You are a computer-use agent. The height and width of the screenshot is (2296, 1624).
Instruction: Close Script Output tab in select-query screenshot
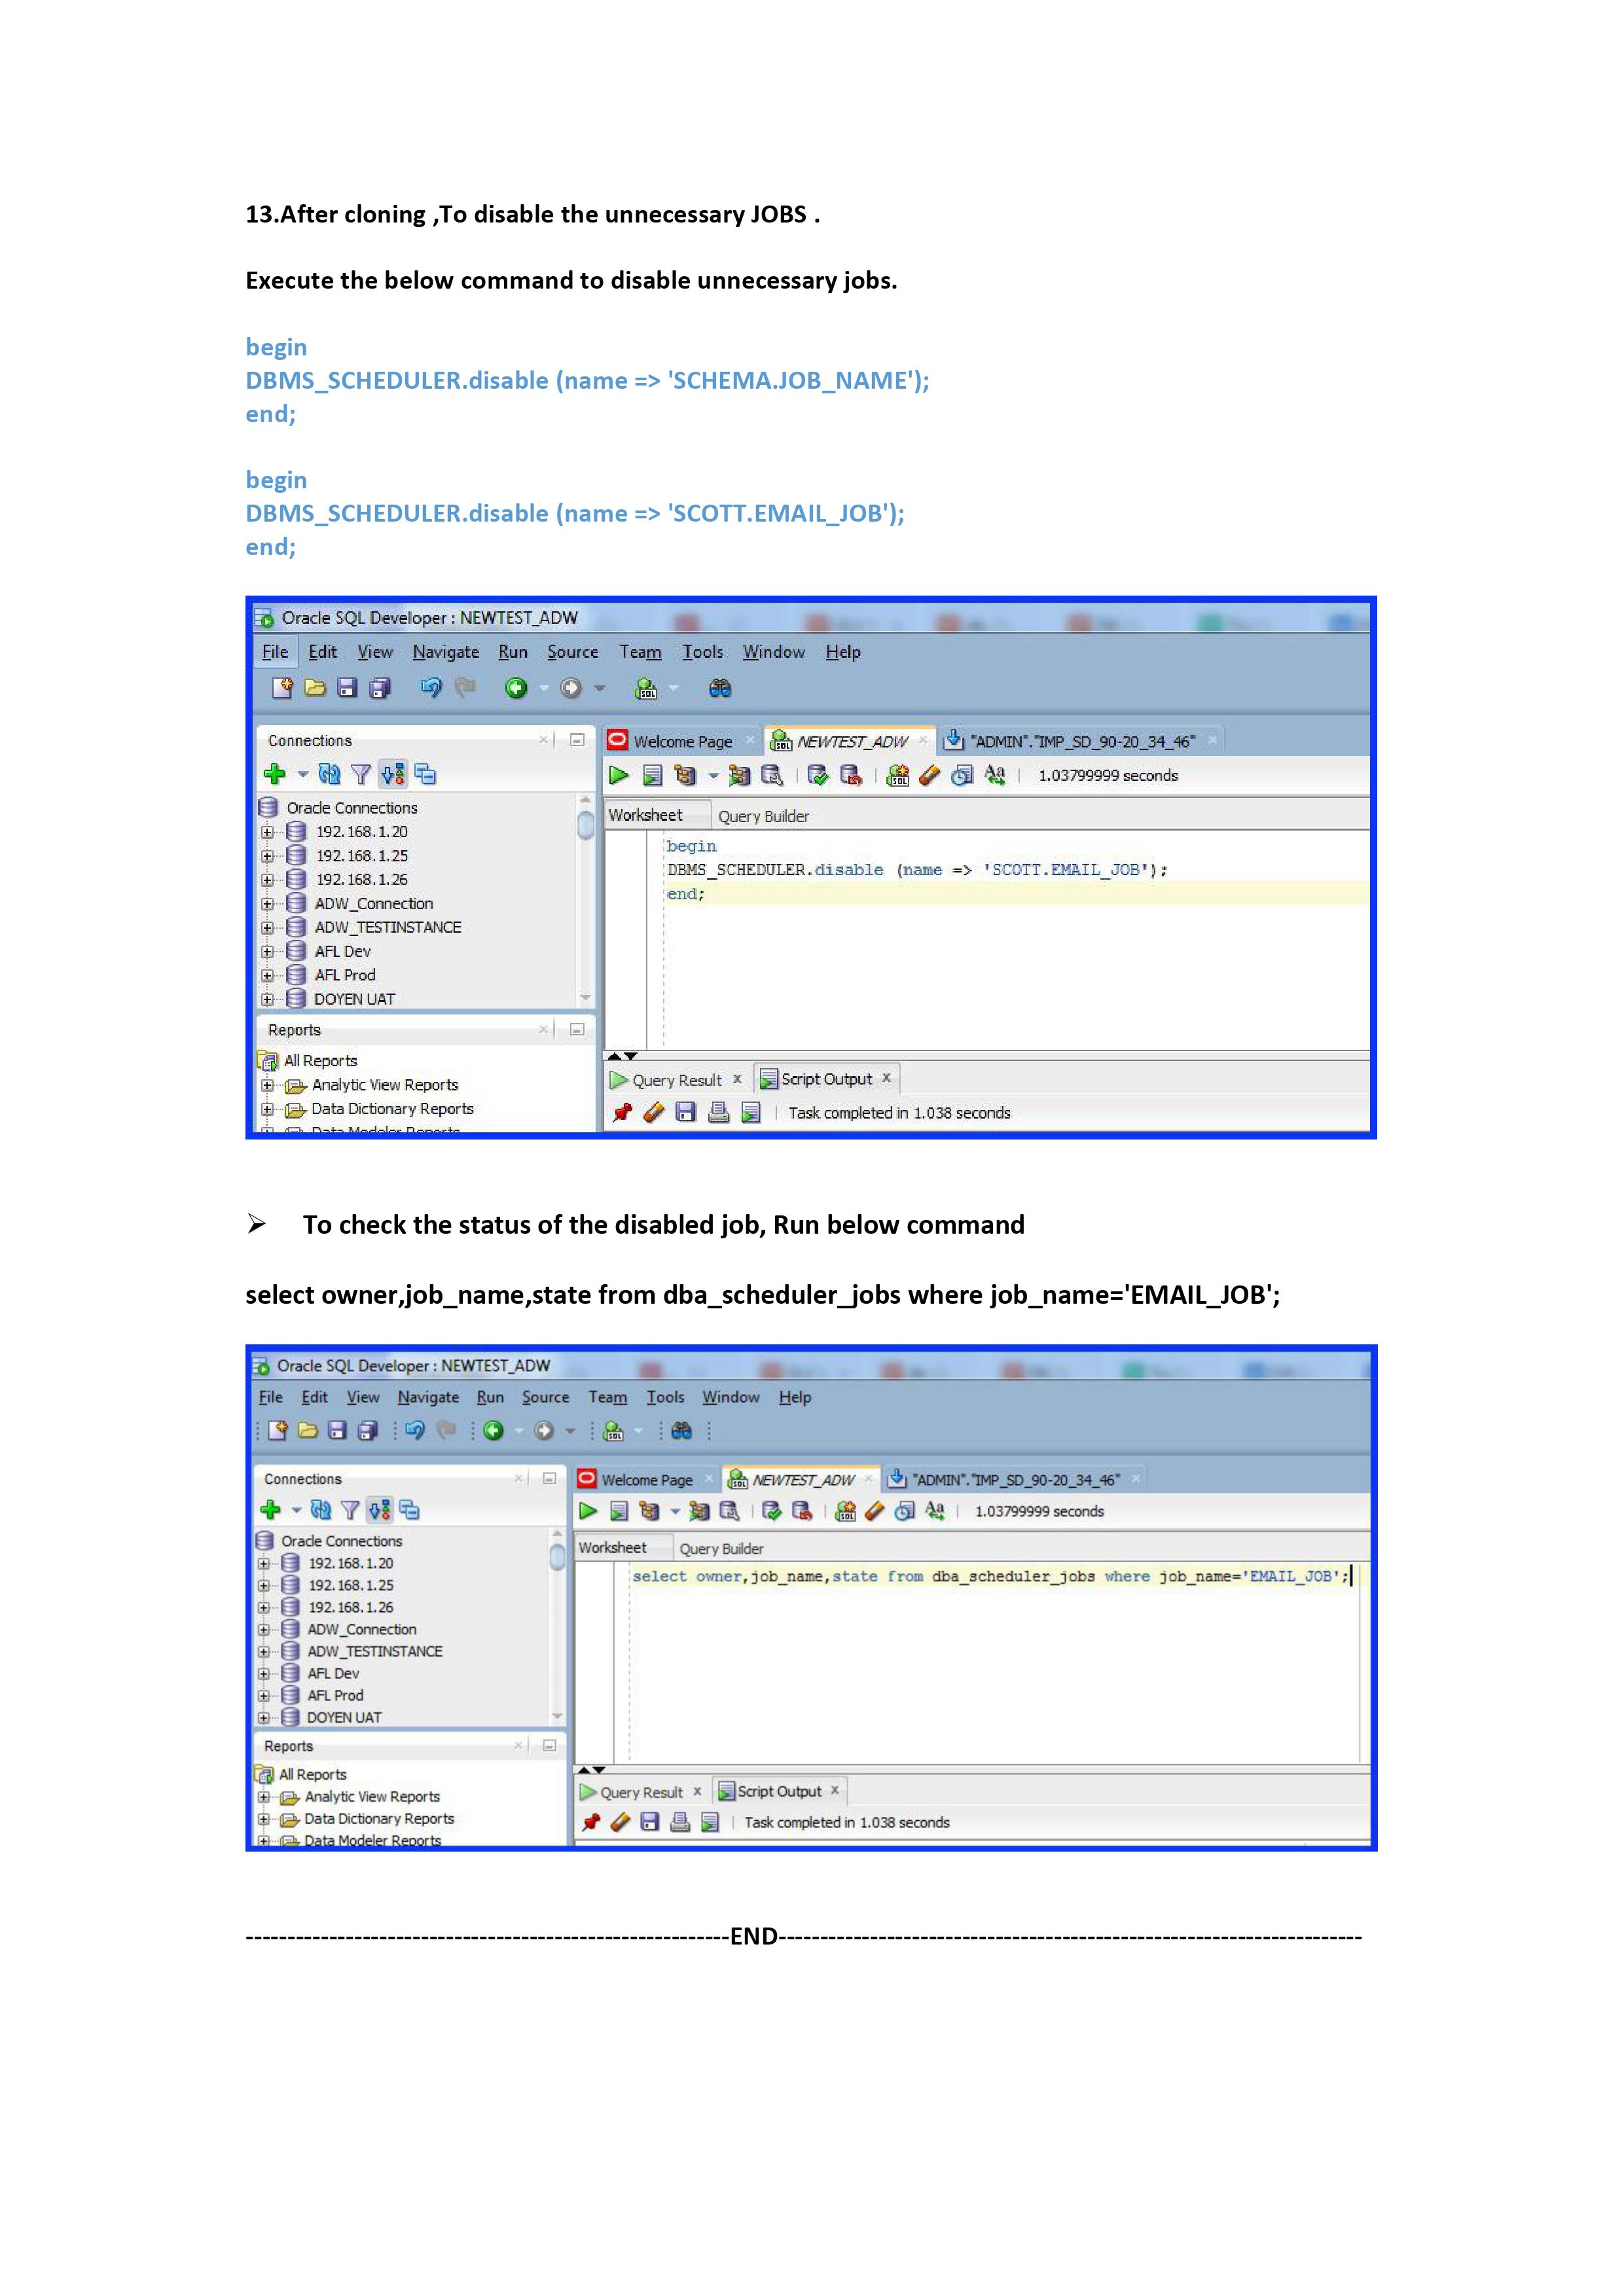click(x=835, y=1790)
